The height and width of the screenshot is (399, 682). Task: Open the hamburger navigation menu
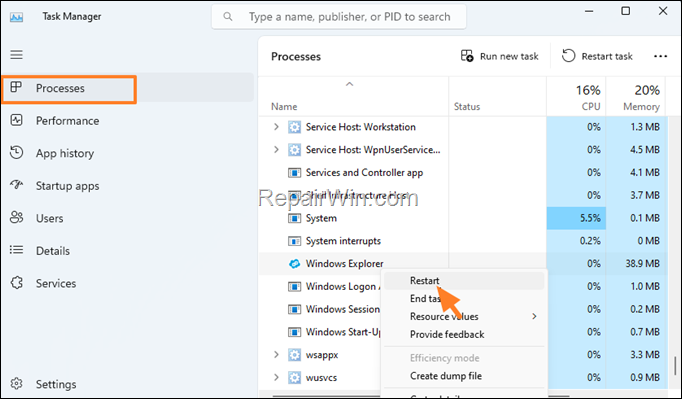pyautogui.click(x=17, y=55)
